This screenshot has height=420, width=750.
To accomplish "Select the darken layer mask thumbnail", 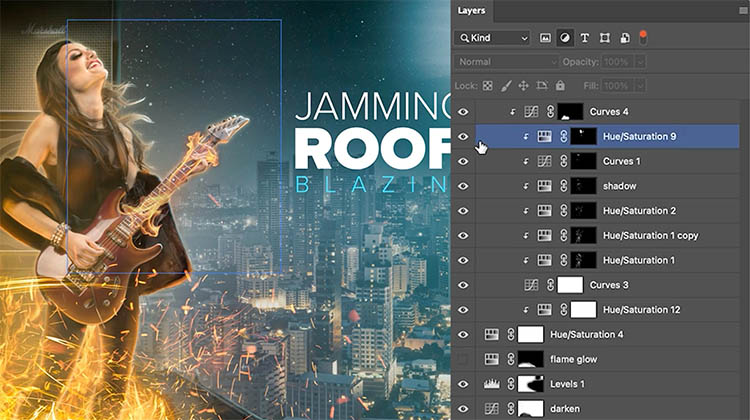I will [x=531, y=409].
